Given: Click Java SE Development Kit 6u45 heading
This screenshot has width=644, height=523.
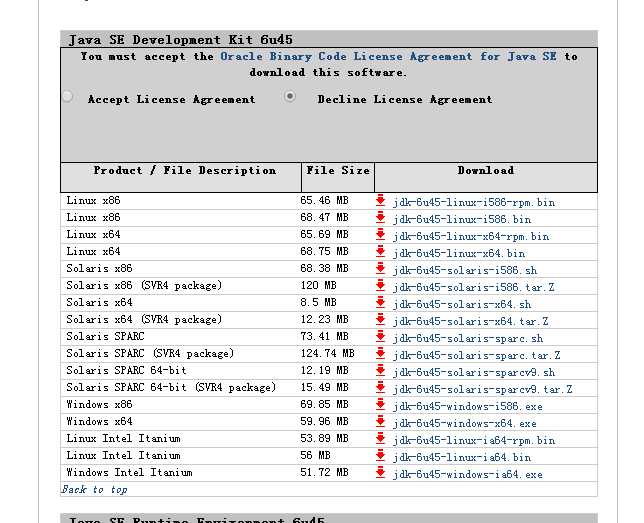Looking at the screenshot, I should point(180,39).
